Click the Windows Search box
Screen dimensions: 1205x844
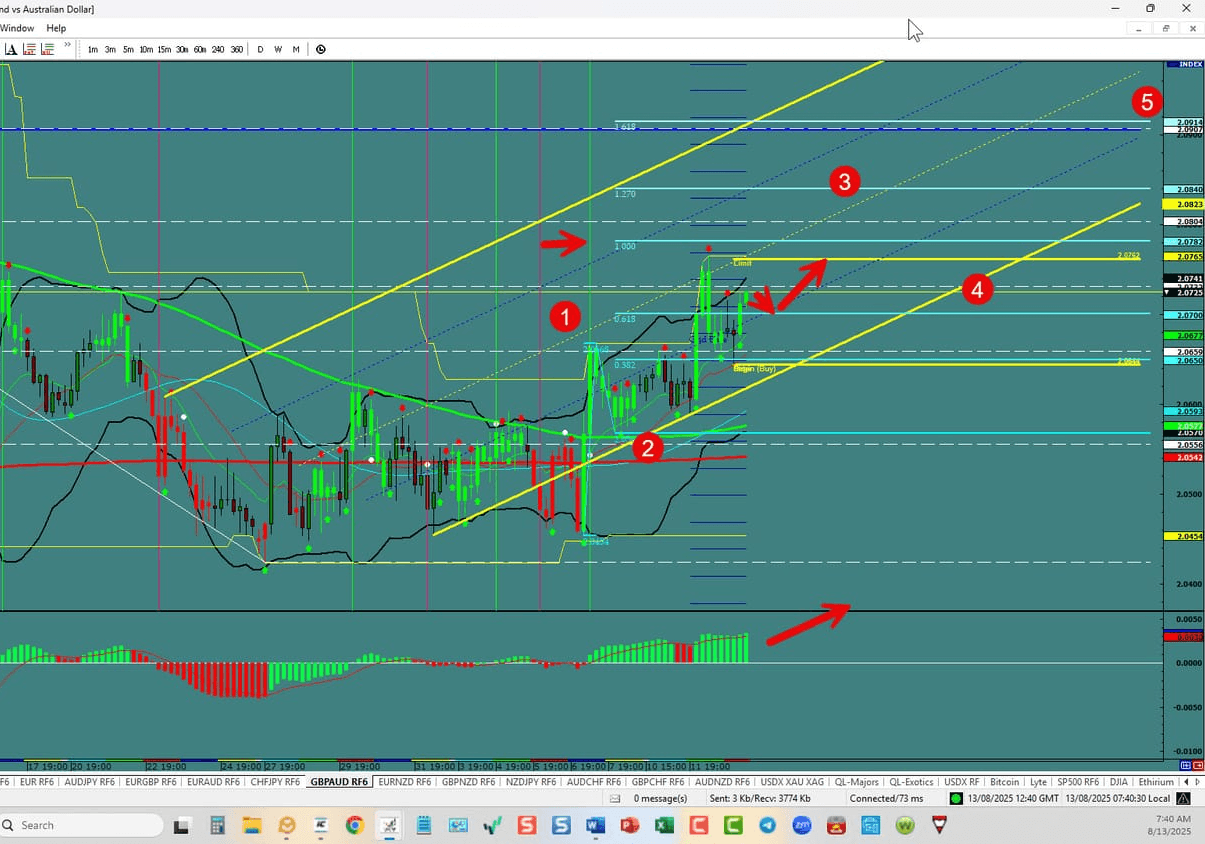(80, 825)
